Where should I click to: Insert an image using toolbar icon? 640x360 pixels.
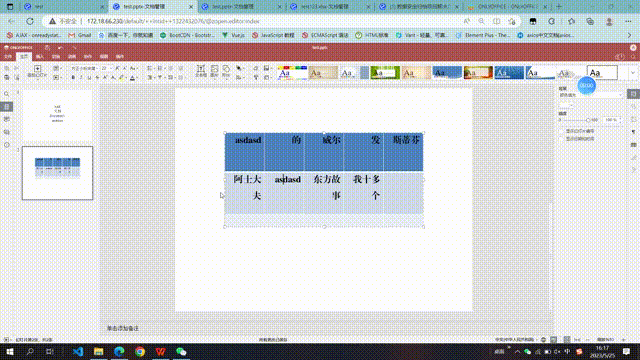click(x=214, y=71)
